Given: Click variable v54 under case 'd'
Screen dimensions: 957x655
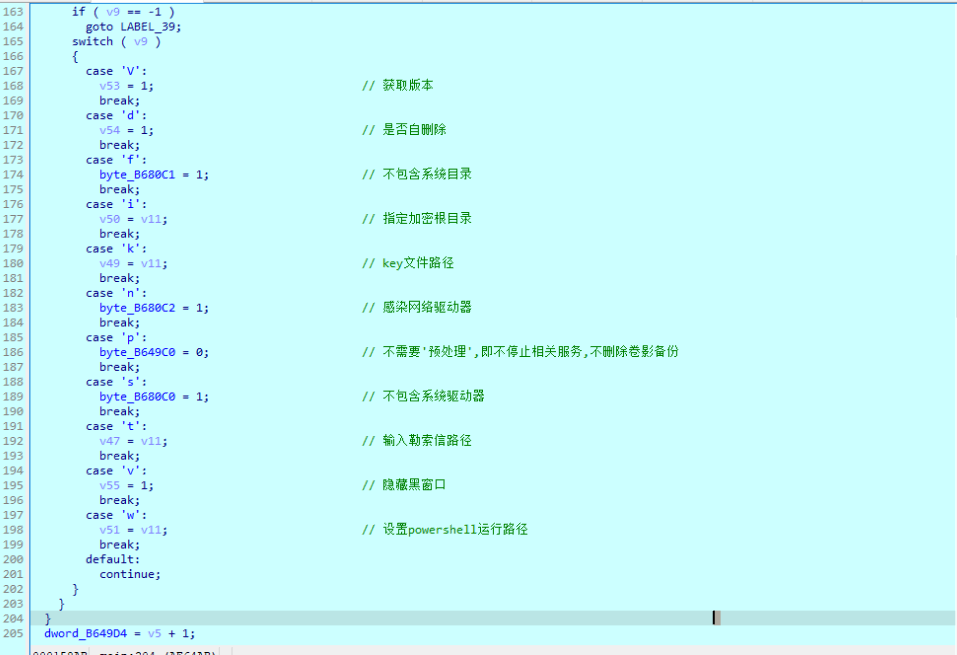Looking at the screenshot, I should click(x=109, y=130).
